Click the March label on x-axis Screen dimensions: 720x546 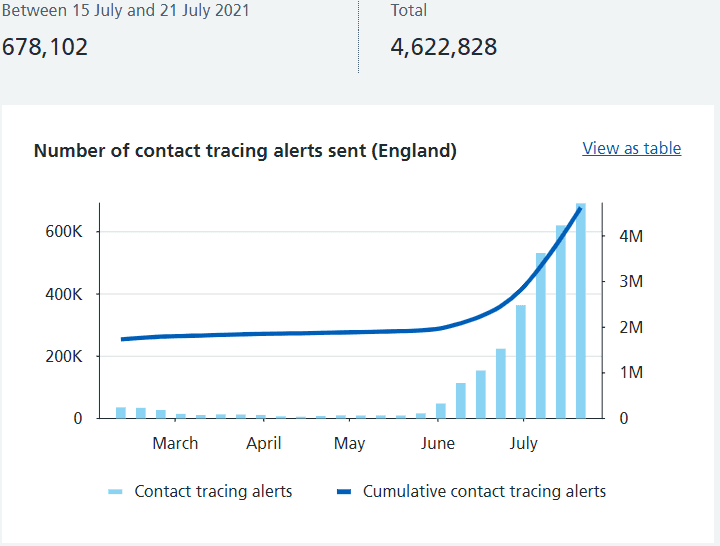(x=175, y=443)
